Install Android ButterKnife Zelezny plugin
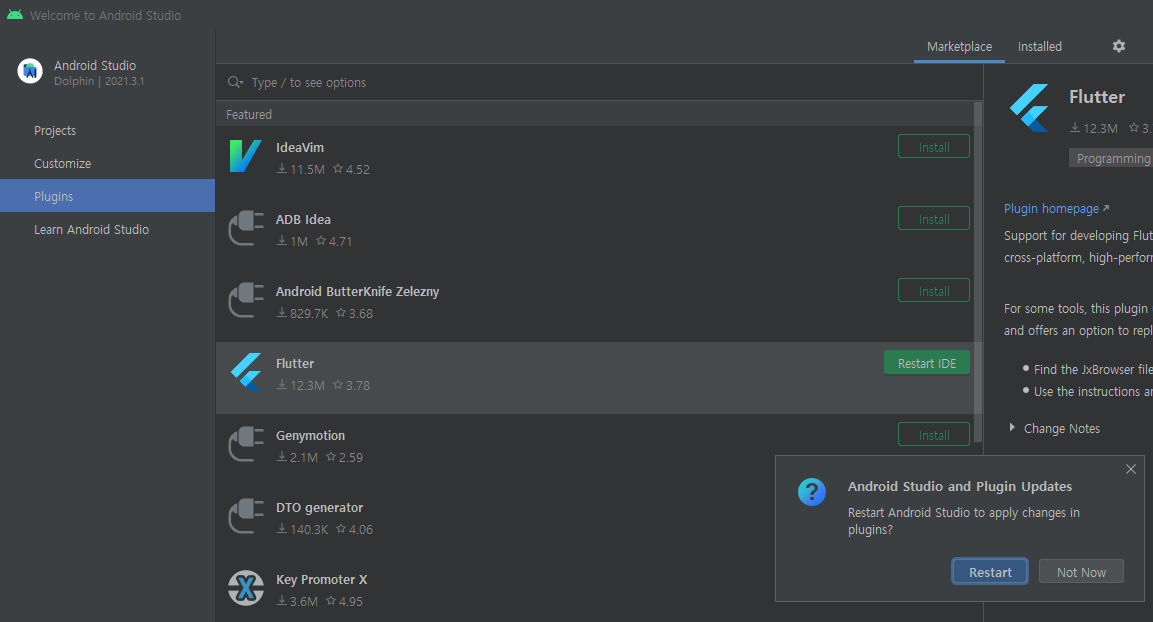Viewport: 1153px width, 622px height. pos(934,291)
